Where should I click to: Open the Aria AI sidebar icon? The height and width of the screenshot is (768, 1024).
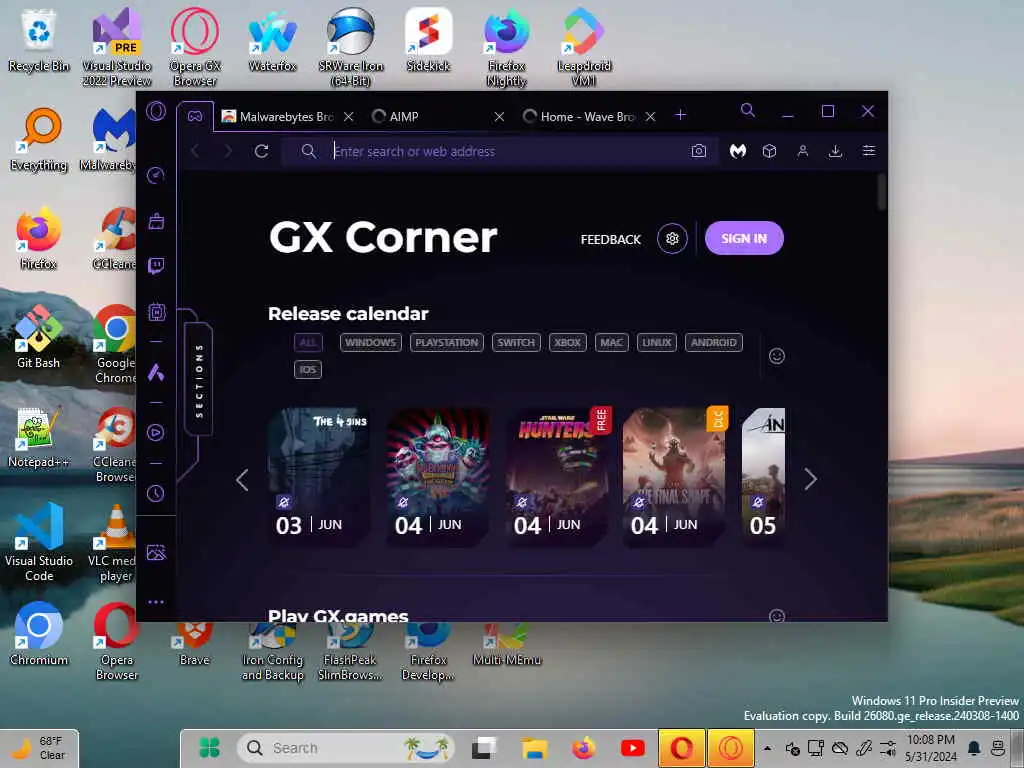(x=156, y=372)
